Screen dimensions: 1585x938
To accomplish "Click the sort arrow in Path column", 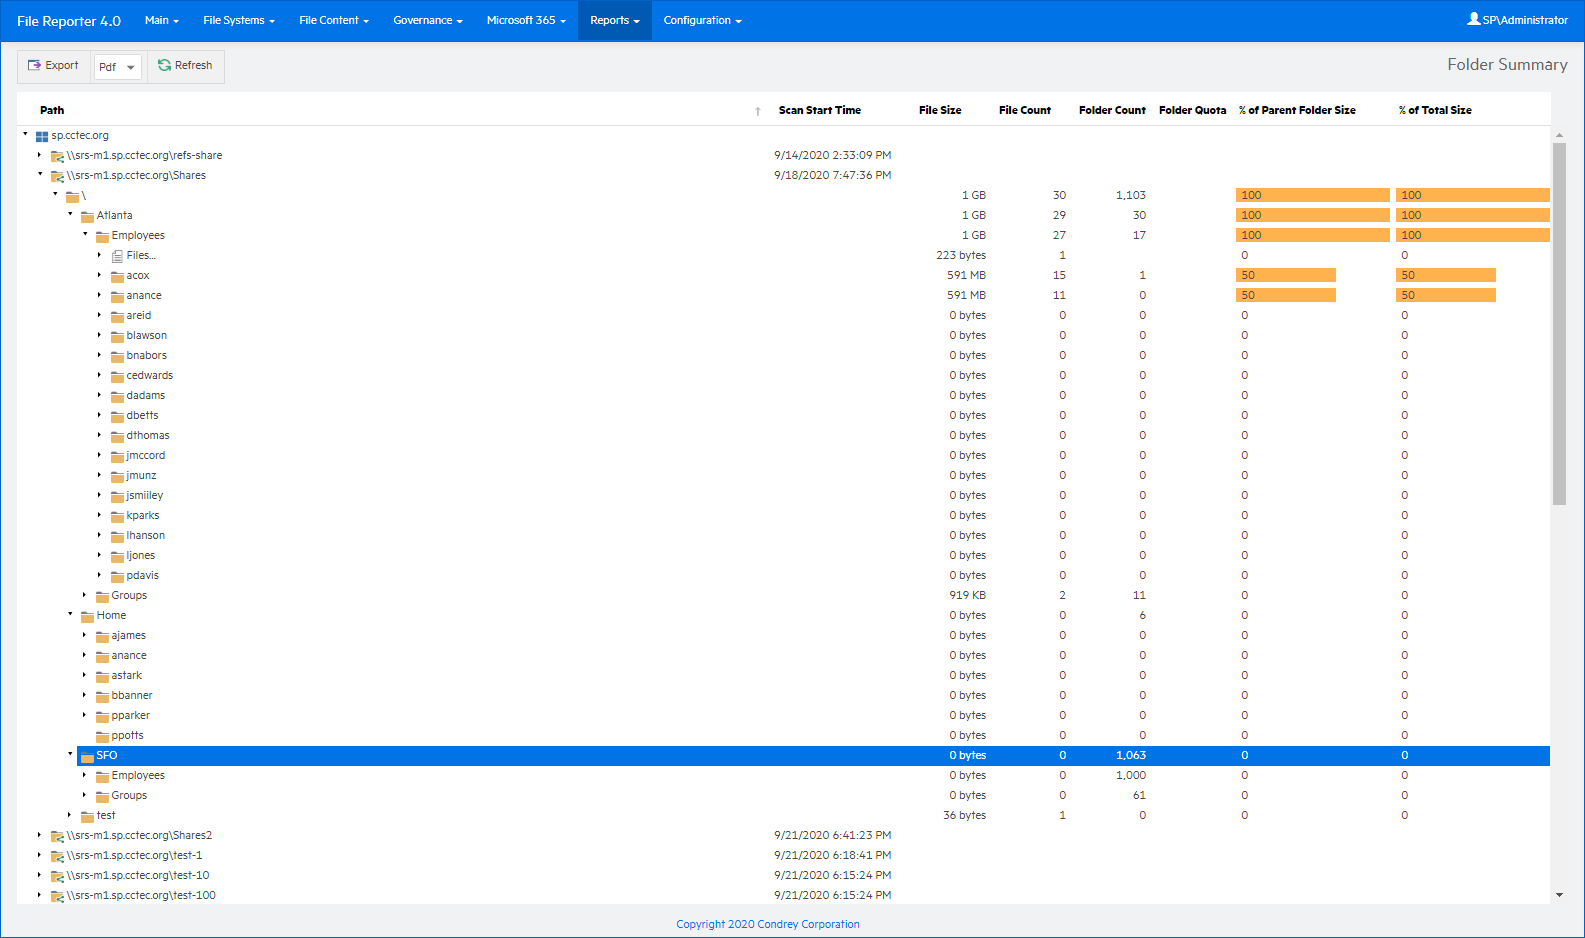I will [757, 111].
